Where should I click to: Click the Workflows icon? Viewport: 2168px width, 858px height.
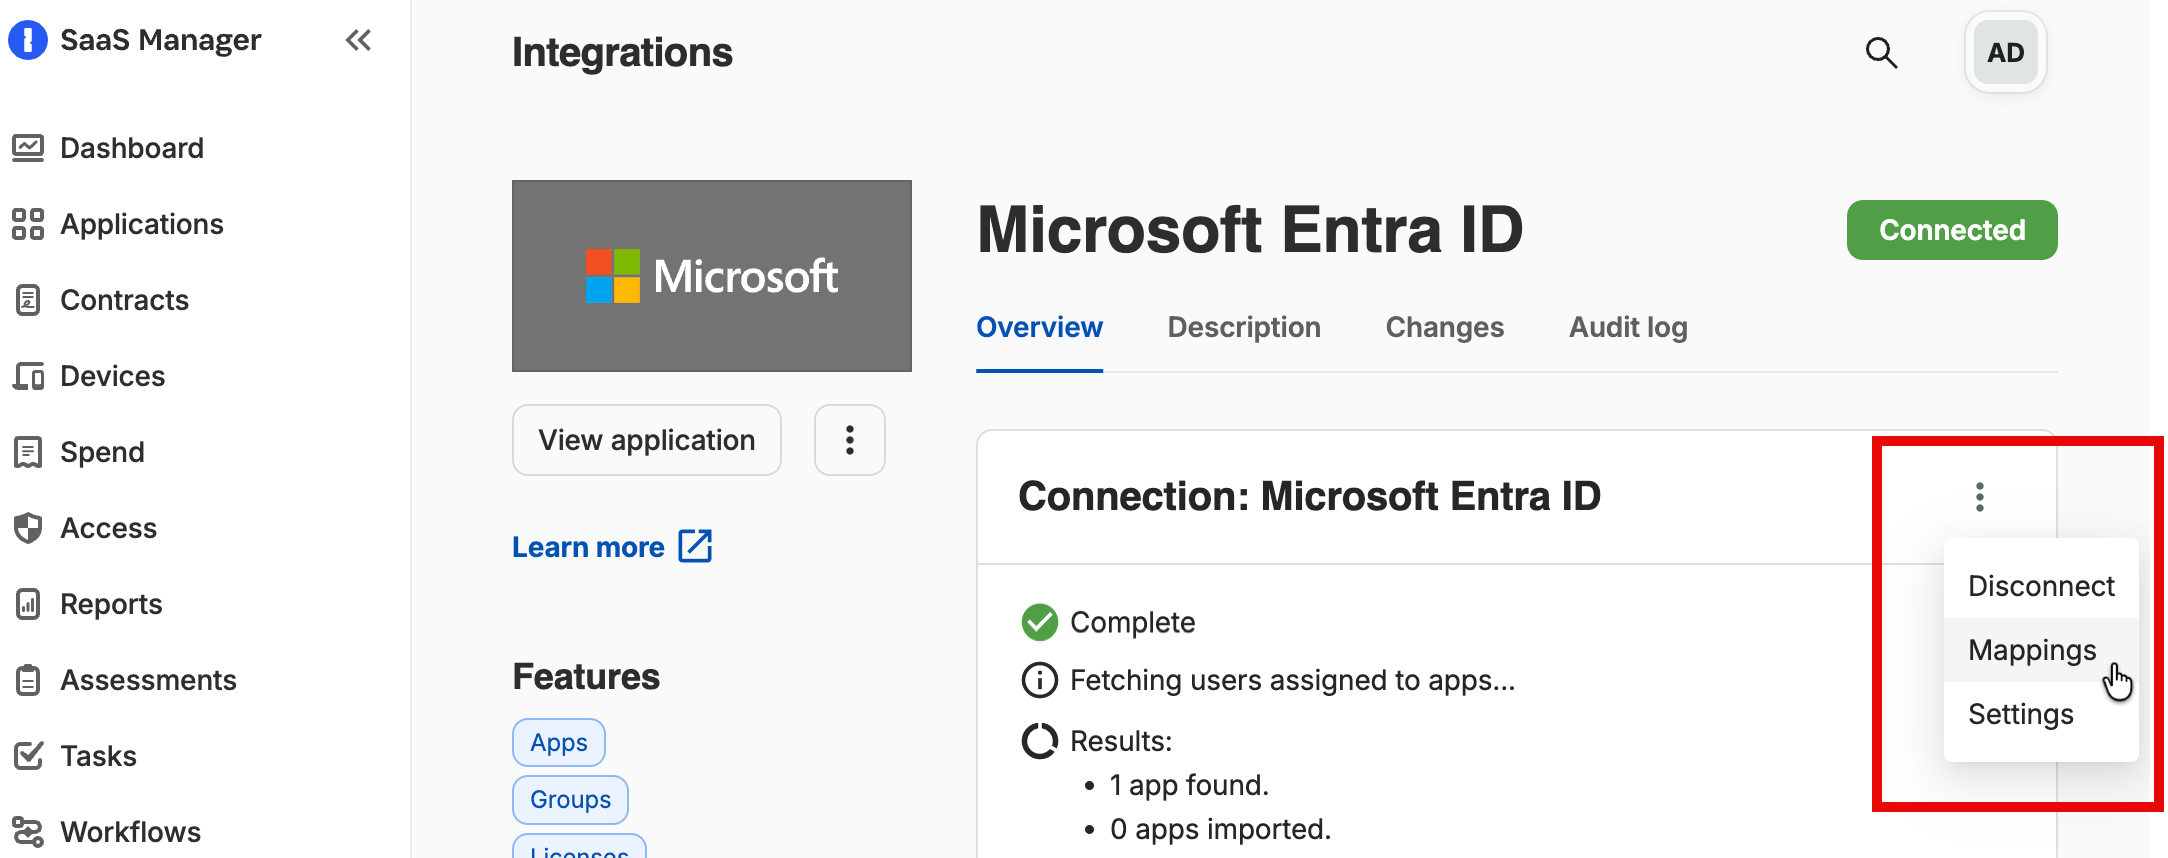28,832
